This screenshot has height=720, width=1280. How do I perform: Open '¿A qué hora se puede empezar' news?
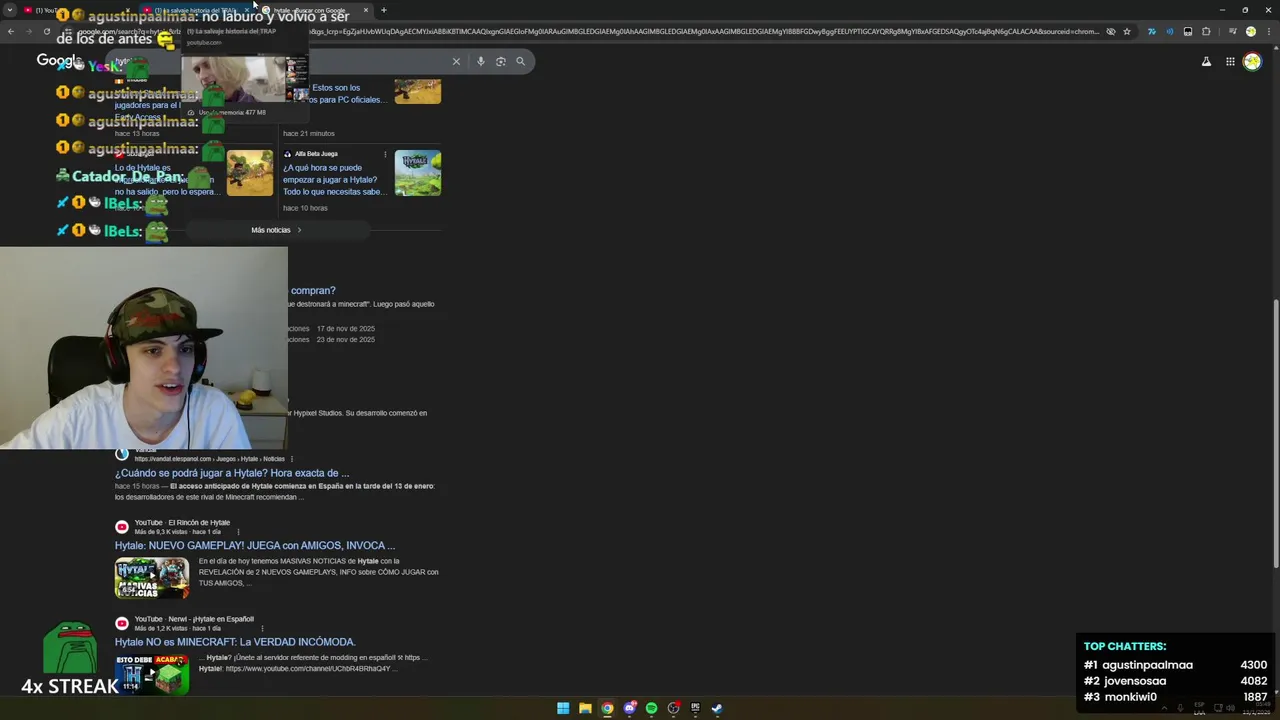tap(334, 180)
